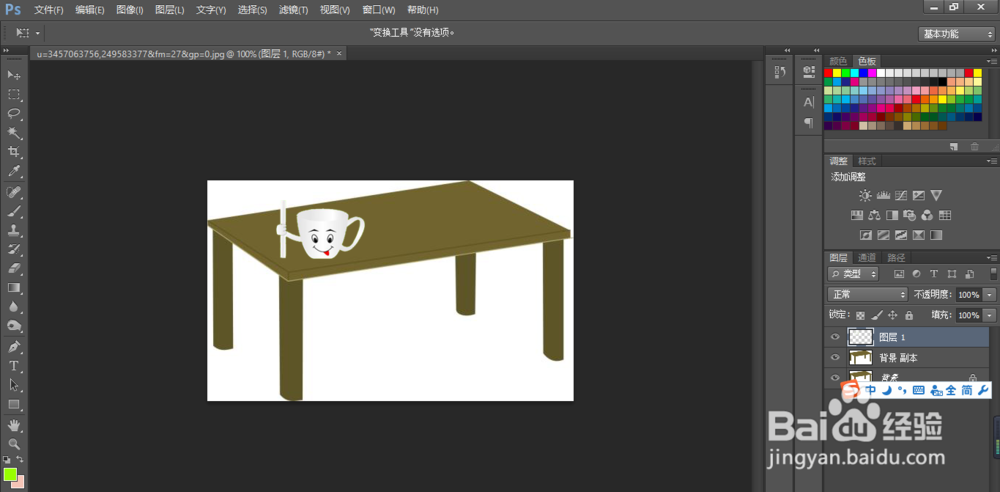The width and height of the screenshot is (1000, 492).
Task: Open the 滤镜(T) menu
Action: pos(293,10)
